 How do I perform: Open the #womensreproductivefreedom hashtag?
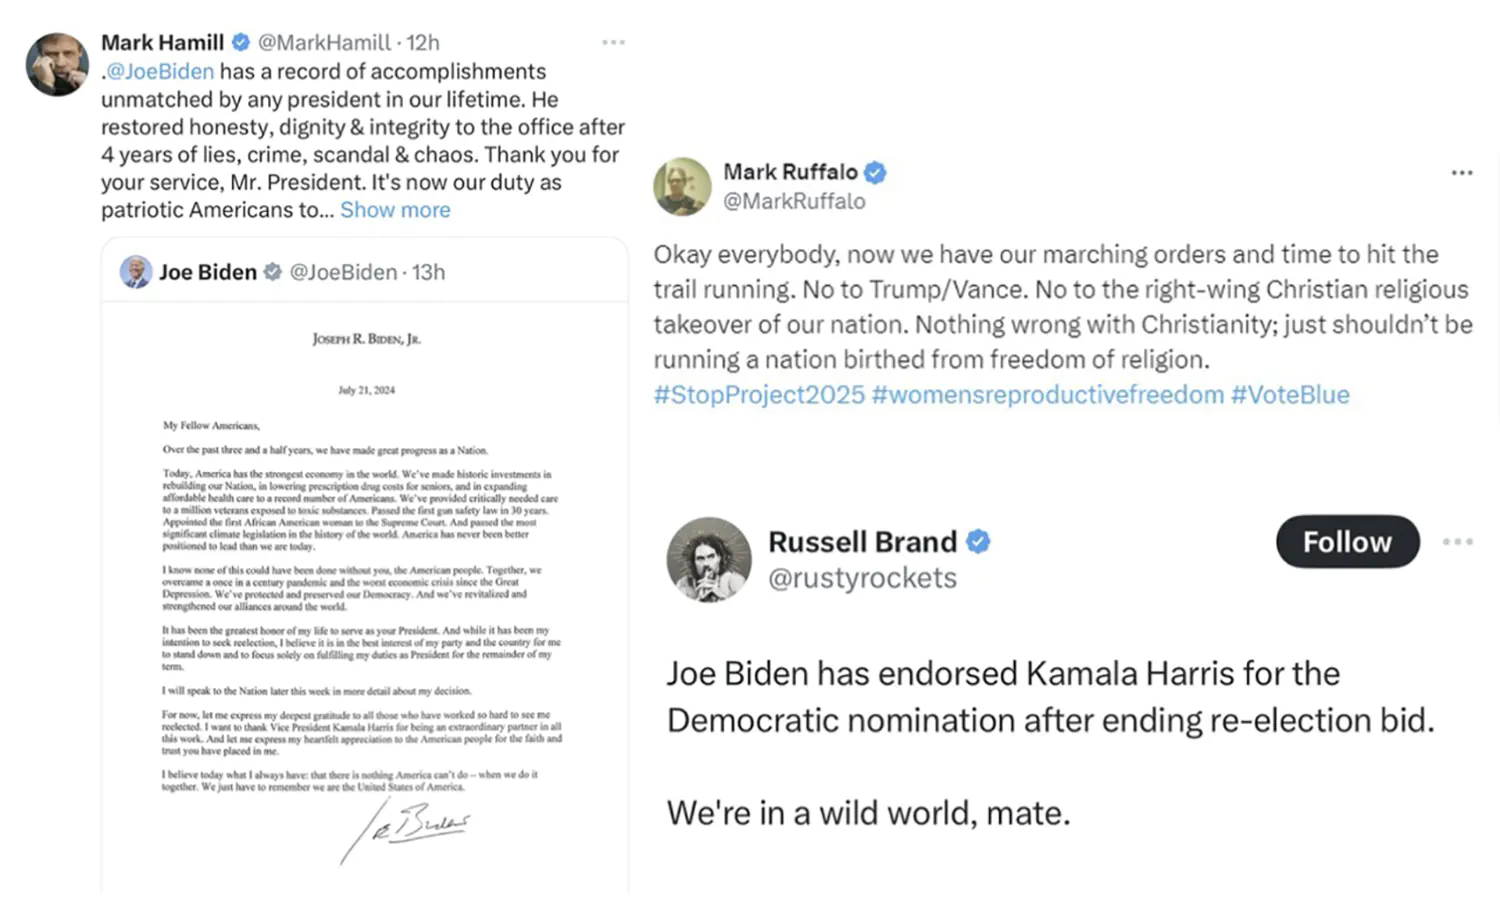1047,395
